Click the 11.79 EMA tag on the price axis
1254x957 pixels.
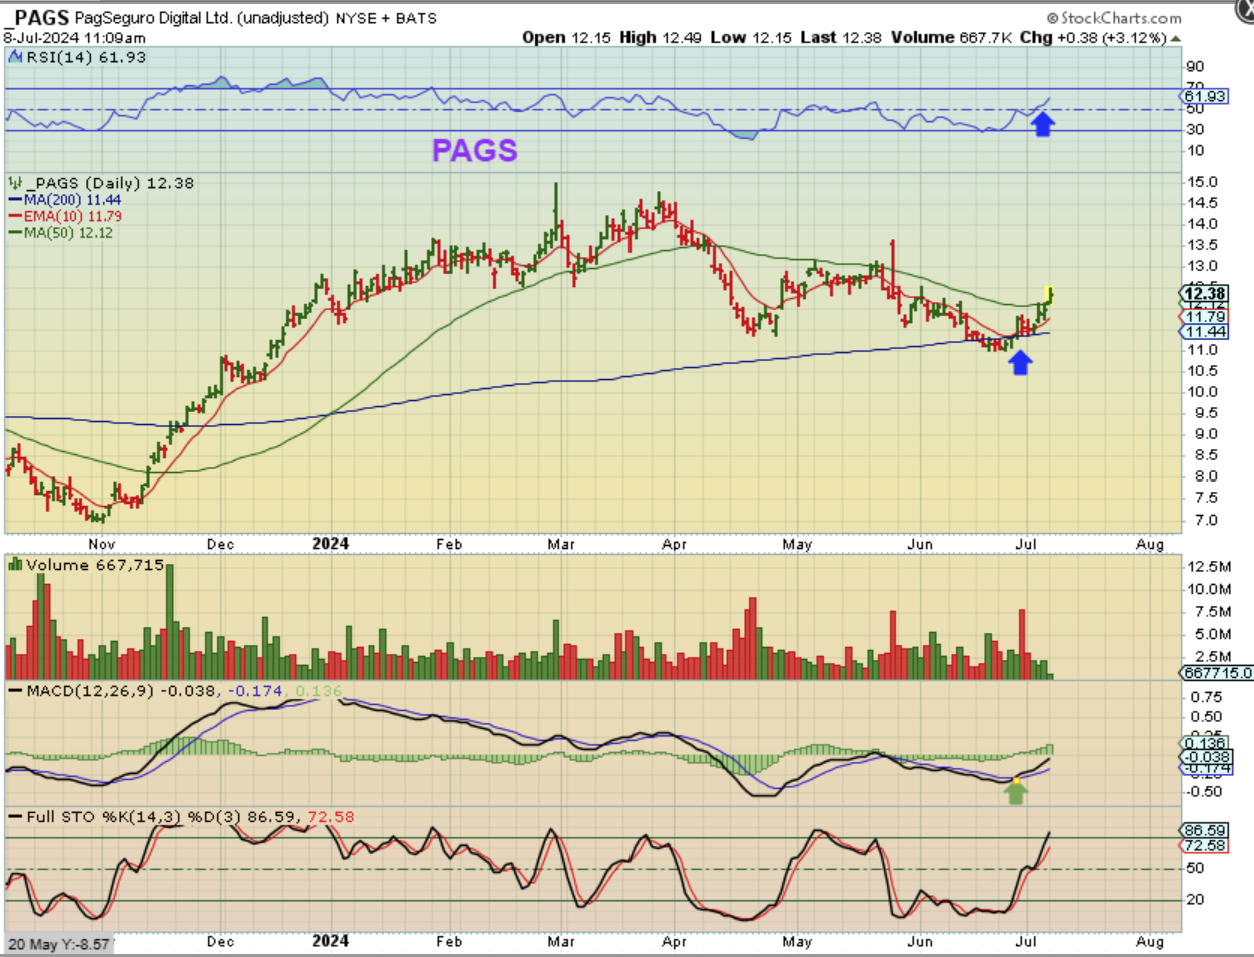pos(1204,317)
